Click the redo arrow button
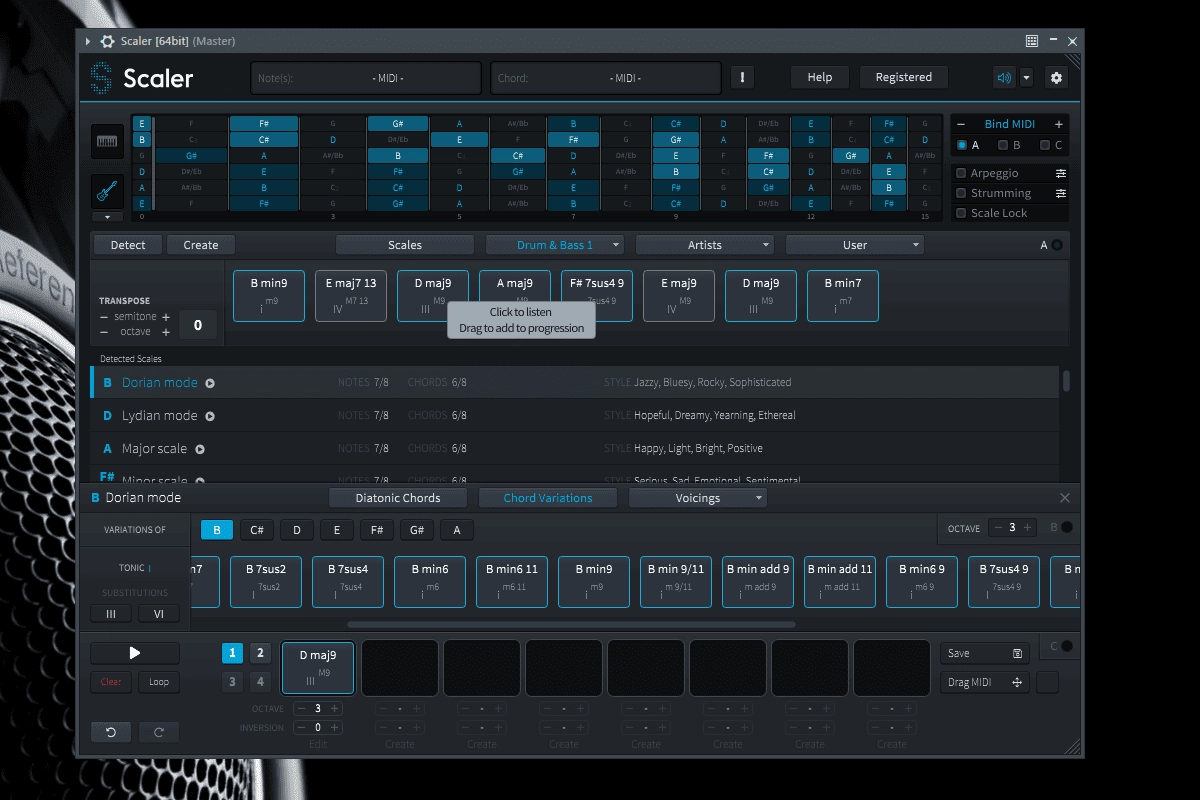 (159, 733)
